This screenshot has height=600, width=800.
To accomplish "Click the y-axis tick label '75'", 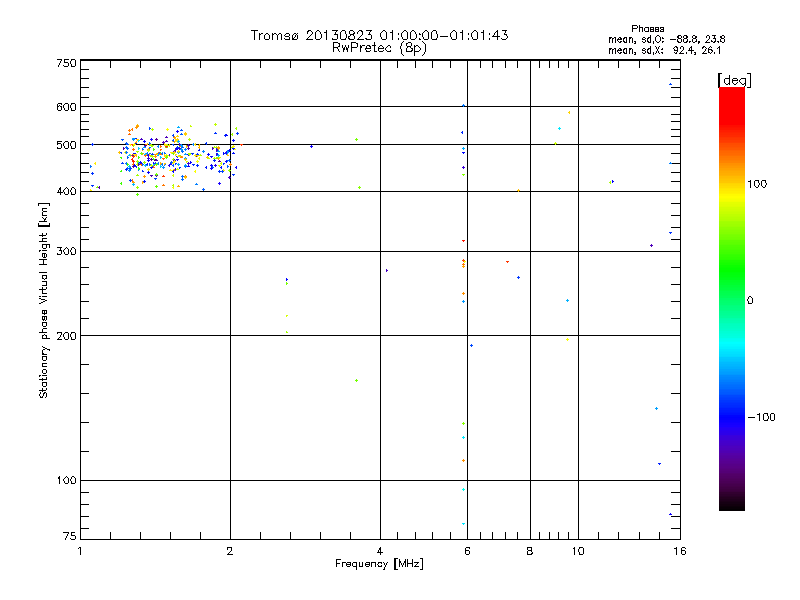I will (x=70, y=536).
